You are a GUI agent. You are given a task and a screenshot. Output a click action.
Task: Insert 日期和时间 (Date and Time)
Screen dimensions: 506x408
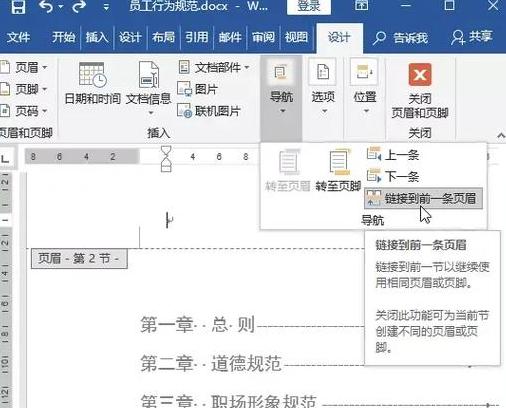[92, 83]
